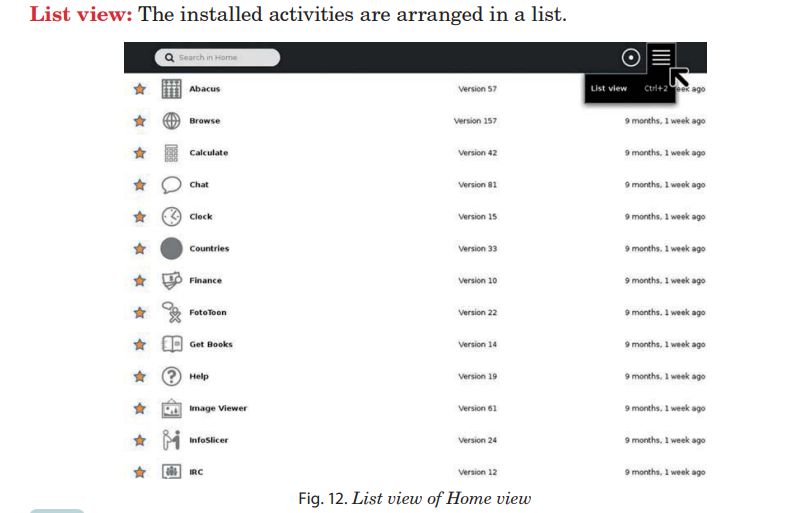This screenshot has width=799, height=513.
Task: Click Version 157 of Browse row
Action: [475, 121]
